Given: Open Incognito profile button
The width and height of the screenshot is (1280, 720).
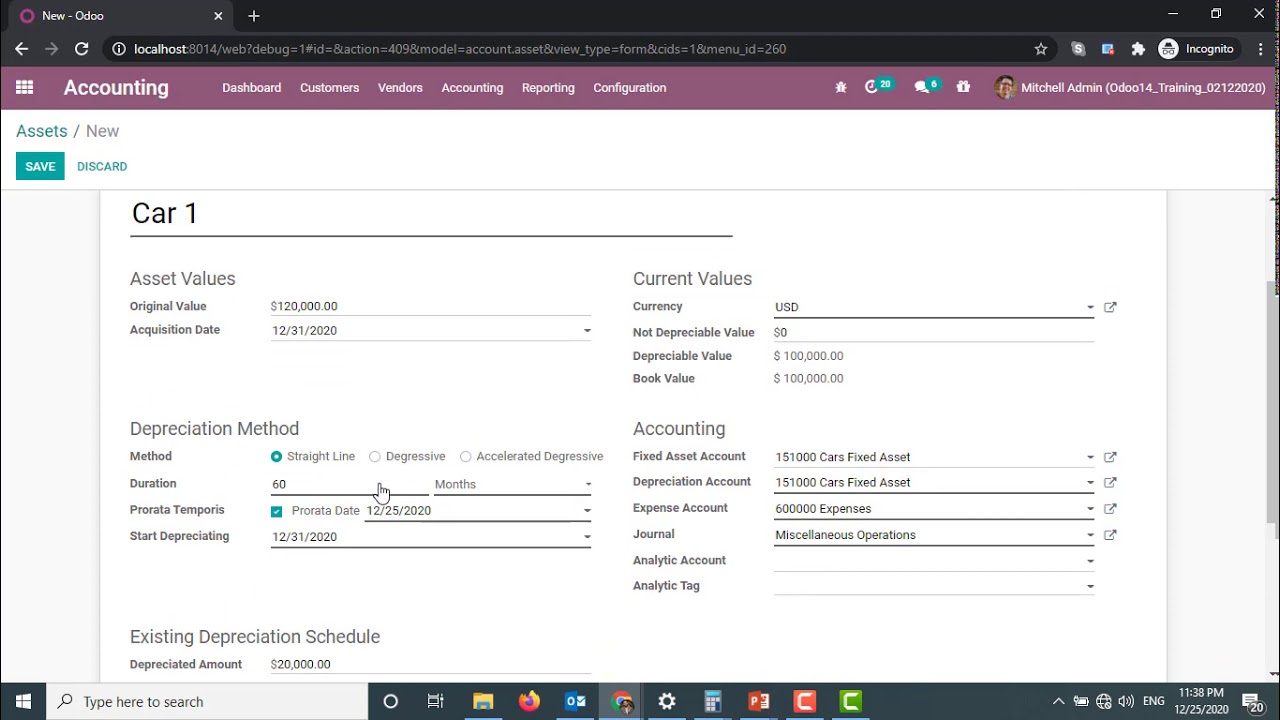Looking at the screenshot, I should pos(1197,49).
